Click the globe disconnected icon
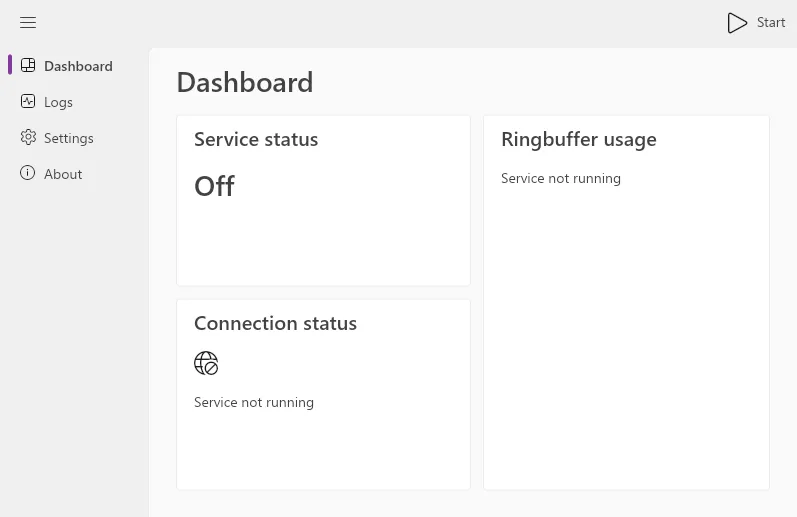 click(x=206, y=363)
